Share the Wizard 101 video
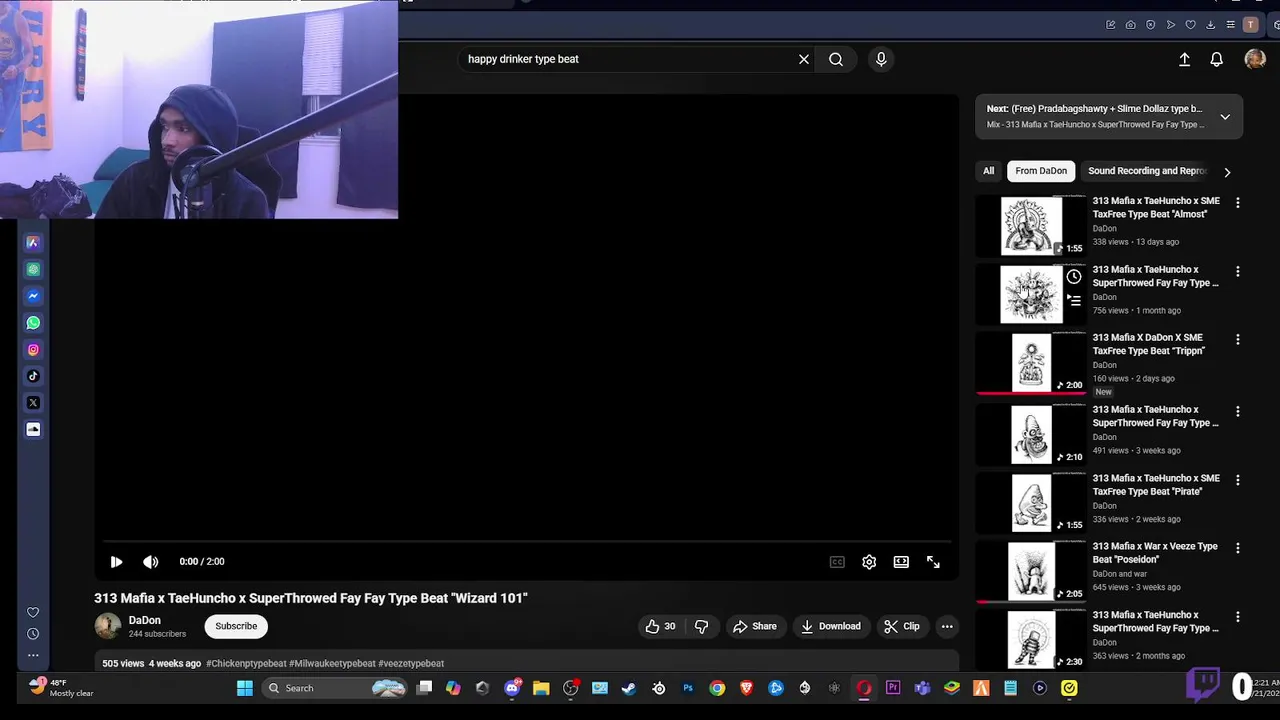 pyautogui.click(x=754, y=626)
